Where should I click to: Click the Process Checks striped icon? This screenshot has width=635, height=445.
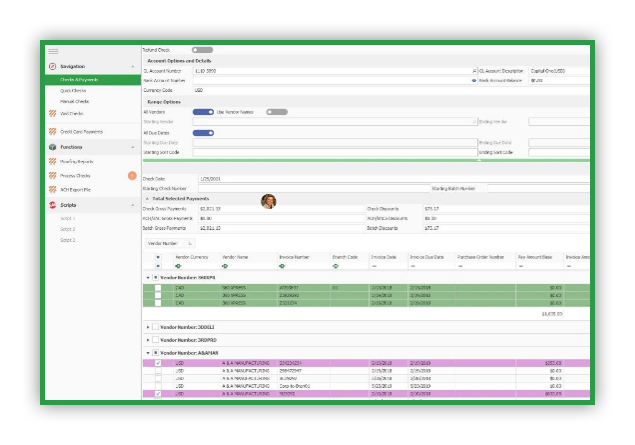[x=53, y=176]
